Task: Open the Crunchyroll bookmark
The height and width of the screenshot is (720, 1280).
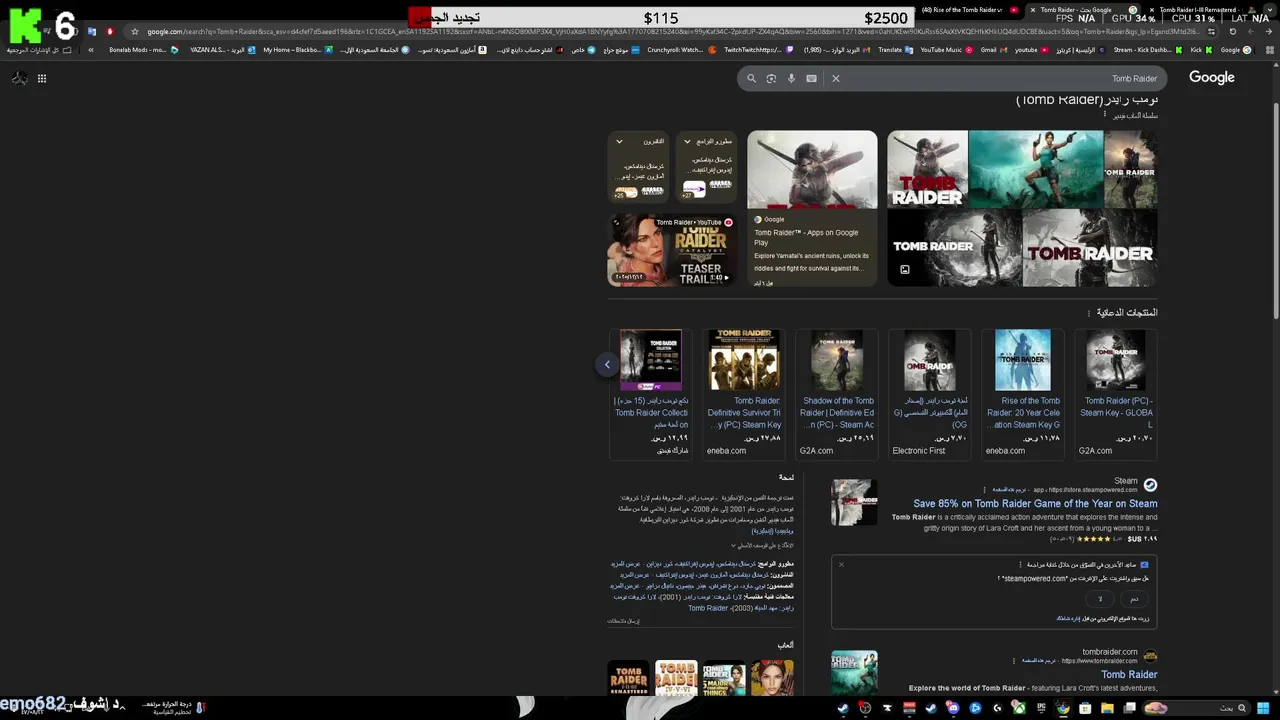Action: (682, 49)
